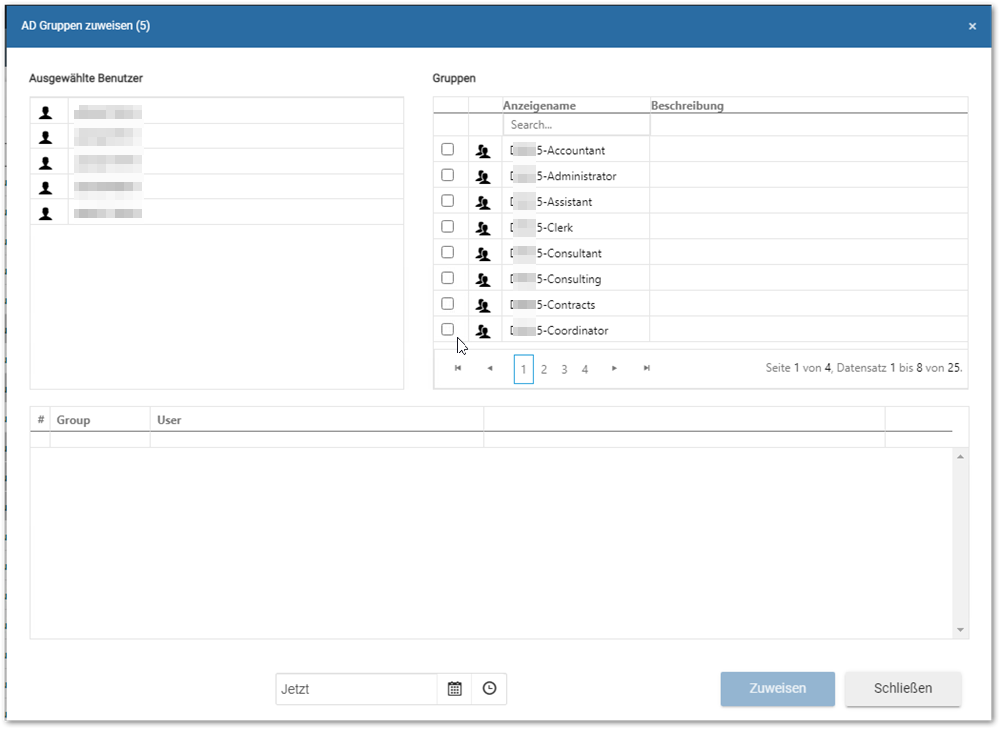Click the Zuweisen button
Viewport: 1000px width, 729px height.
pyautogui.click(x=777, y=689)
